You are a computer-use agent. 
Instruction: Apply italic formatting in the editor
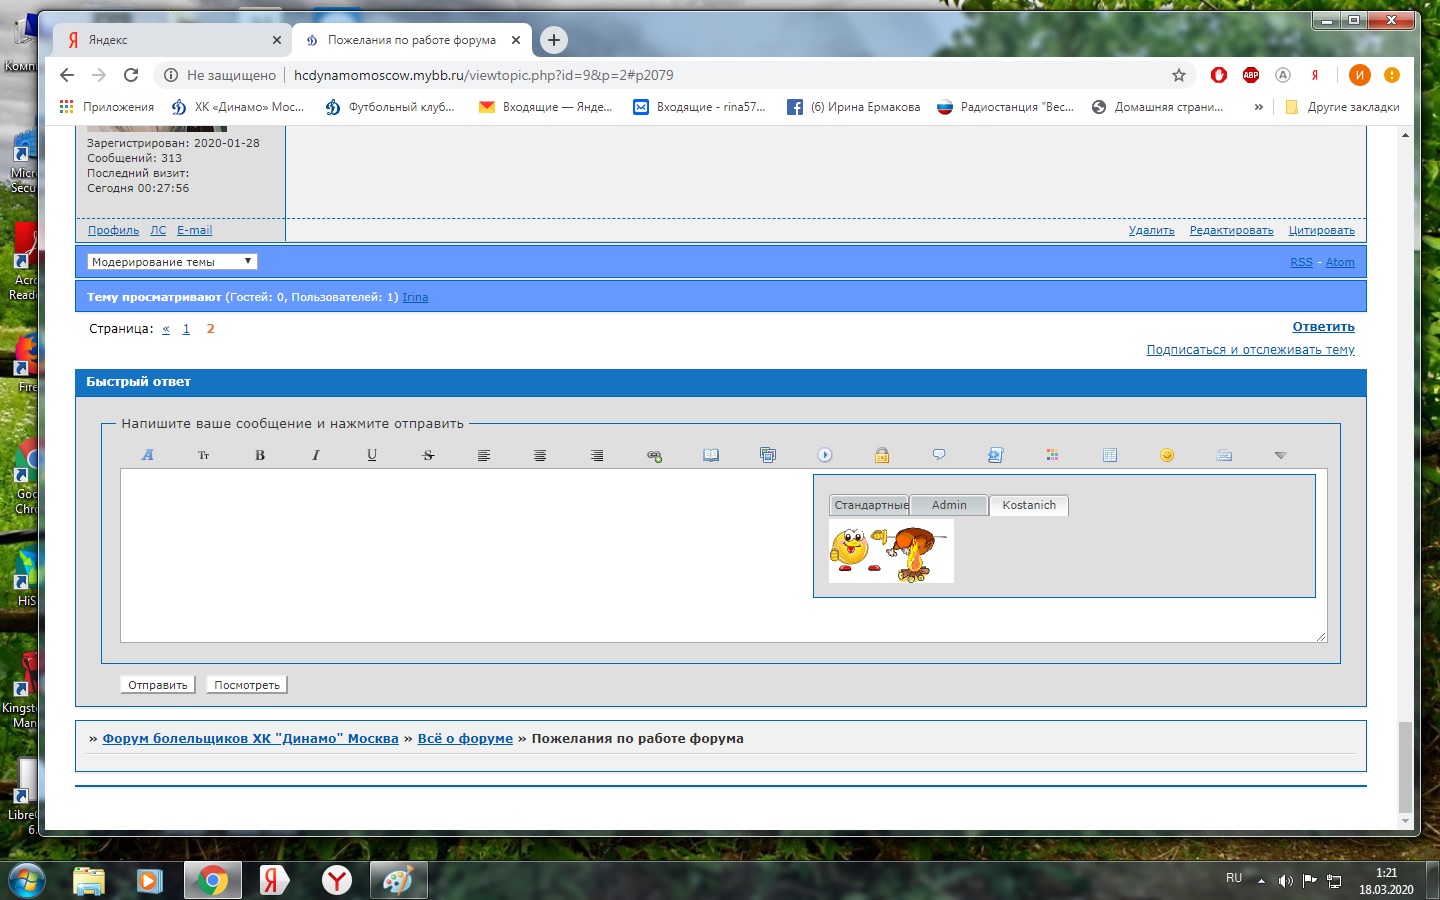pyautogui.click(x=316, y=455)
